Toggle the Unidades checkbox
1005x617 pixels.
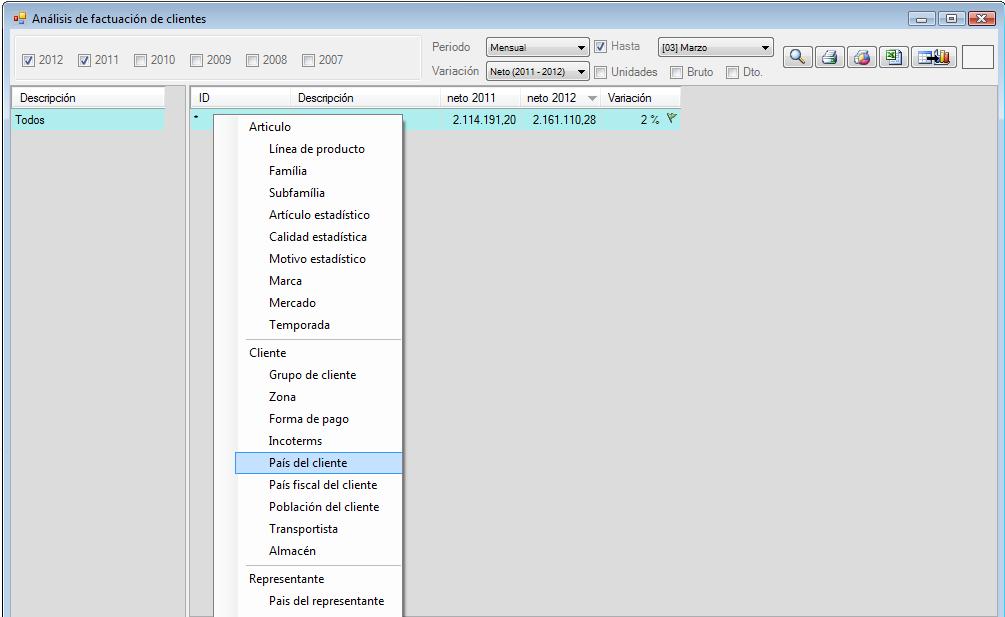602,72
